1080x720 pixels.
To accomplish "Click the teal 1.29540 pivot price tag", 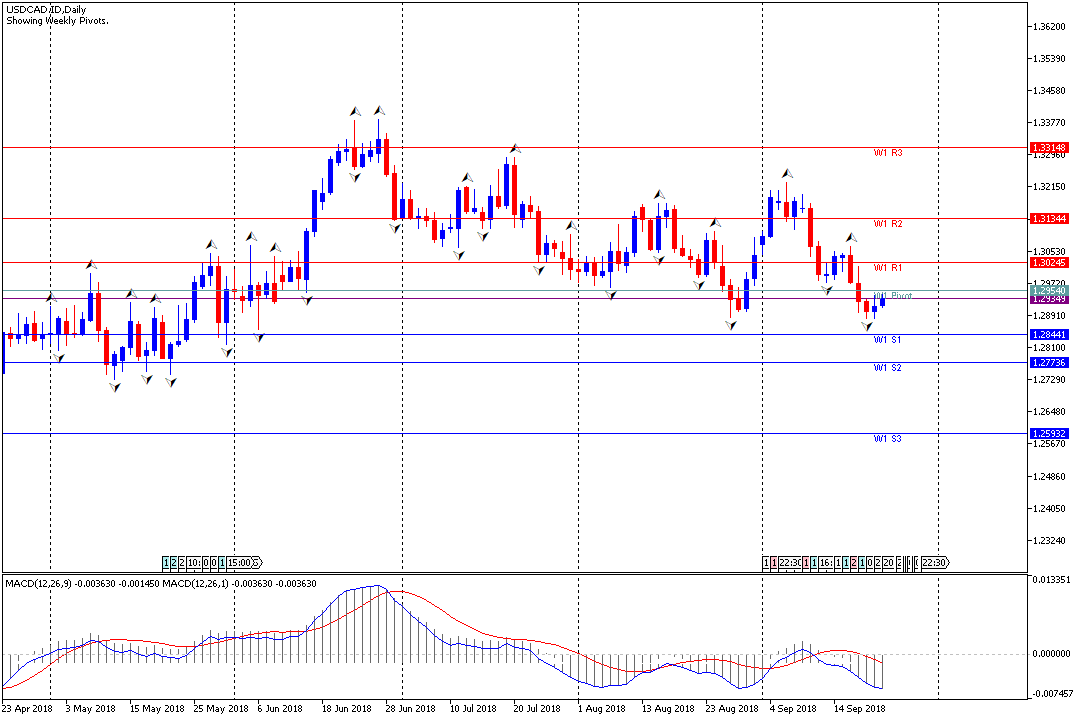I will click(x=1049, y=291).
